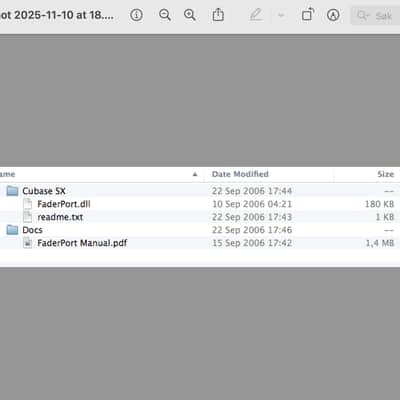Click the date 10 Sep 2006 04:21
Screen dimensions: 400x400
pos(252,204)
